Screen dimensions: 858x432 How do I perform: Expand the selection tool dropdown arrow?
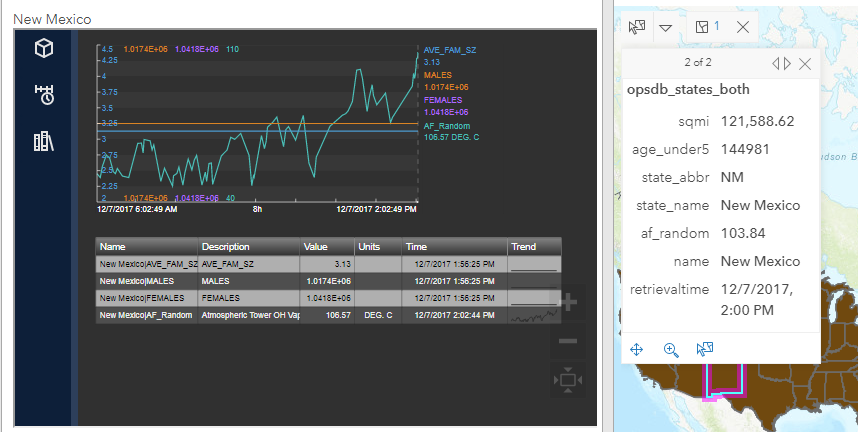pos(665,28)
